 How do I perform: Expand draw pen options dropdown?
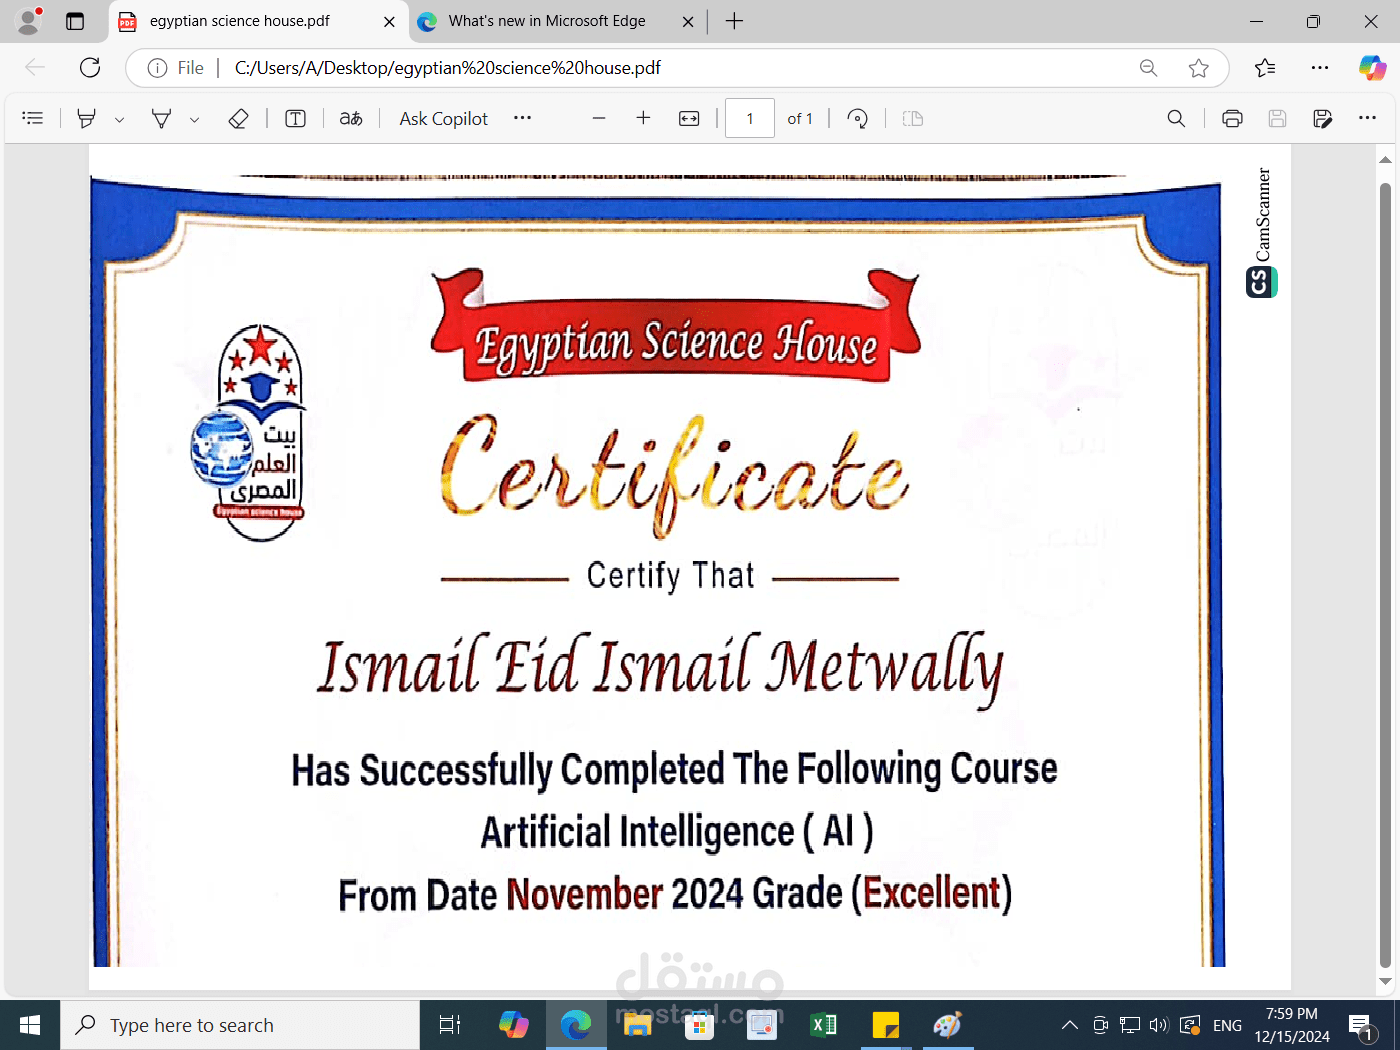[194, 119]
